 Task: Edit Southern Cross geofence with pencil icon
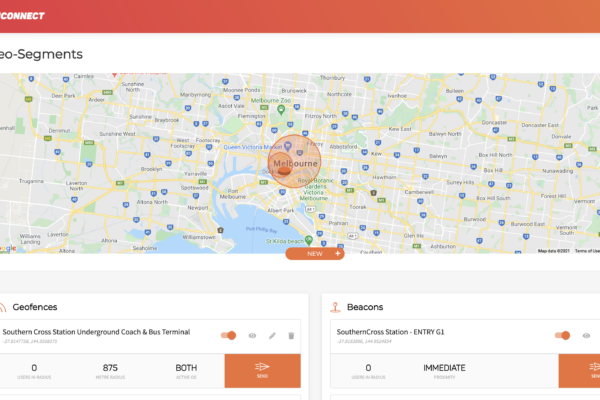click(x=272, y=336)
